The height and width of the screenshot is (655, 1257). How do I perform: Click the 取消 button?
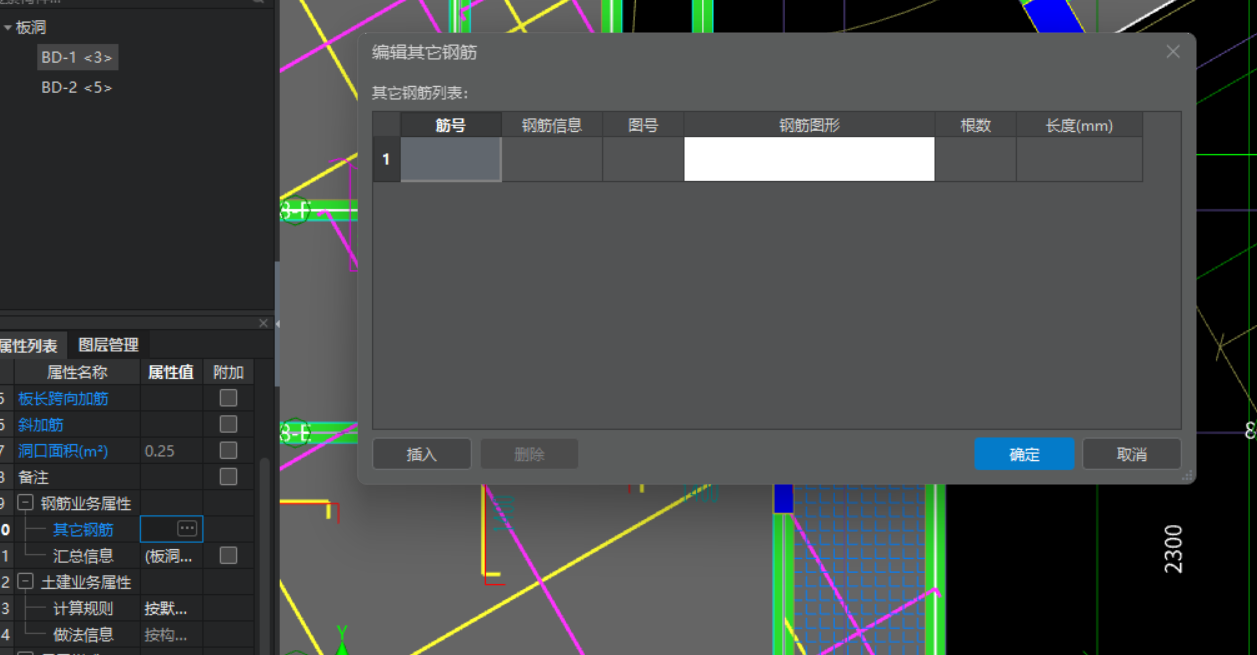click(x=1131, y=454)
